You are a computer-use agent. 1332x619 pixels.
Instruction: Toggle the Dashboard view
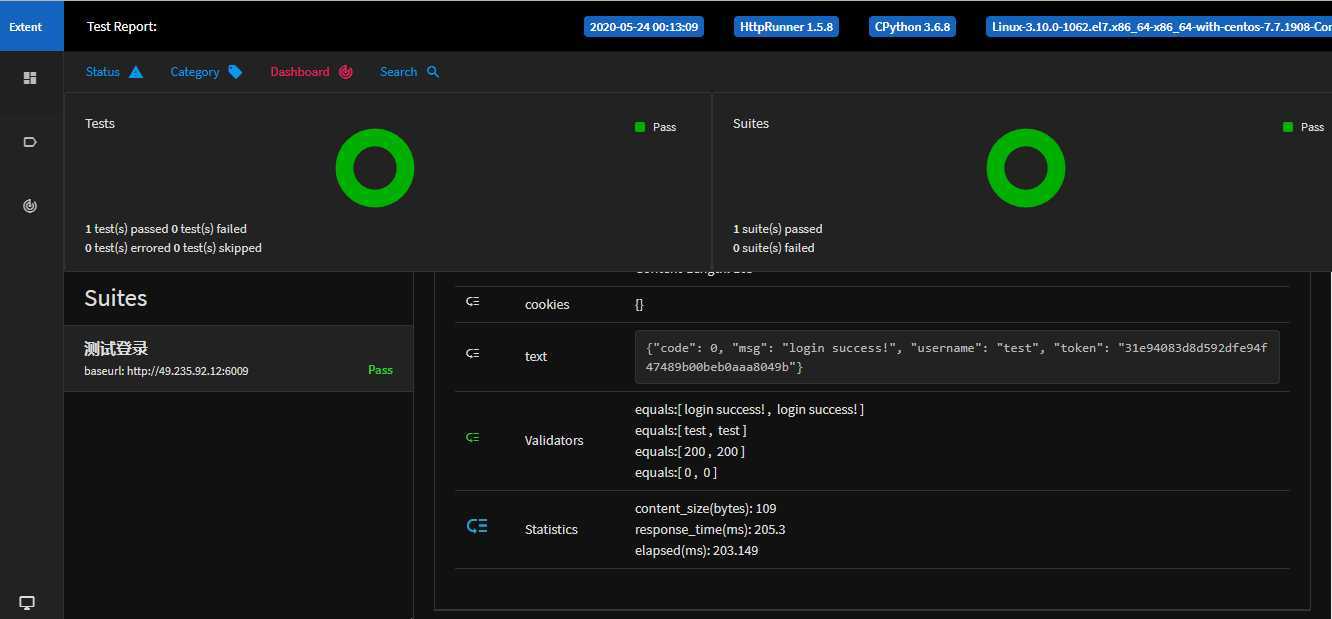(x=311, y=72)
